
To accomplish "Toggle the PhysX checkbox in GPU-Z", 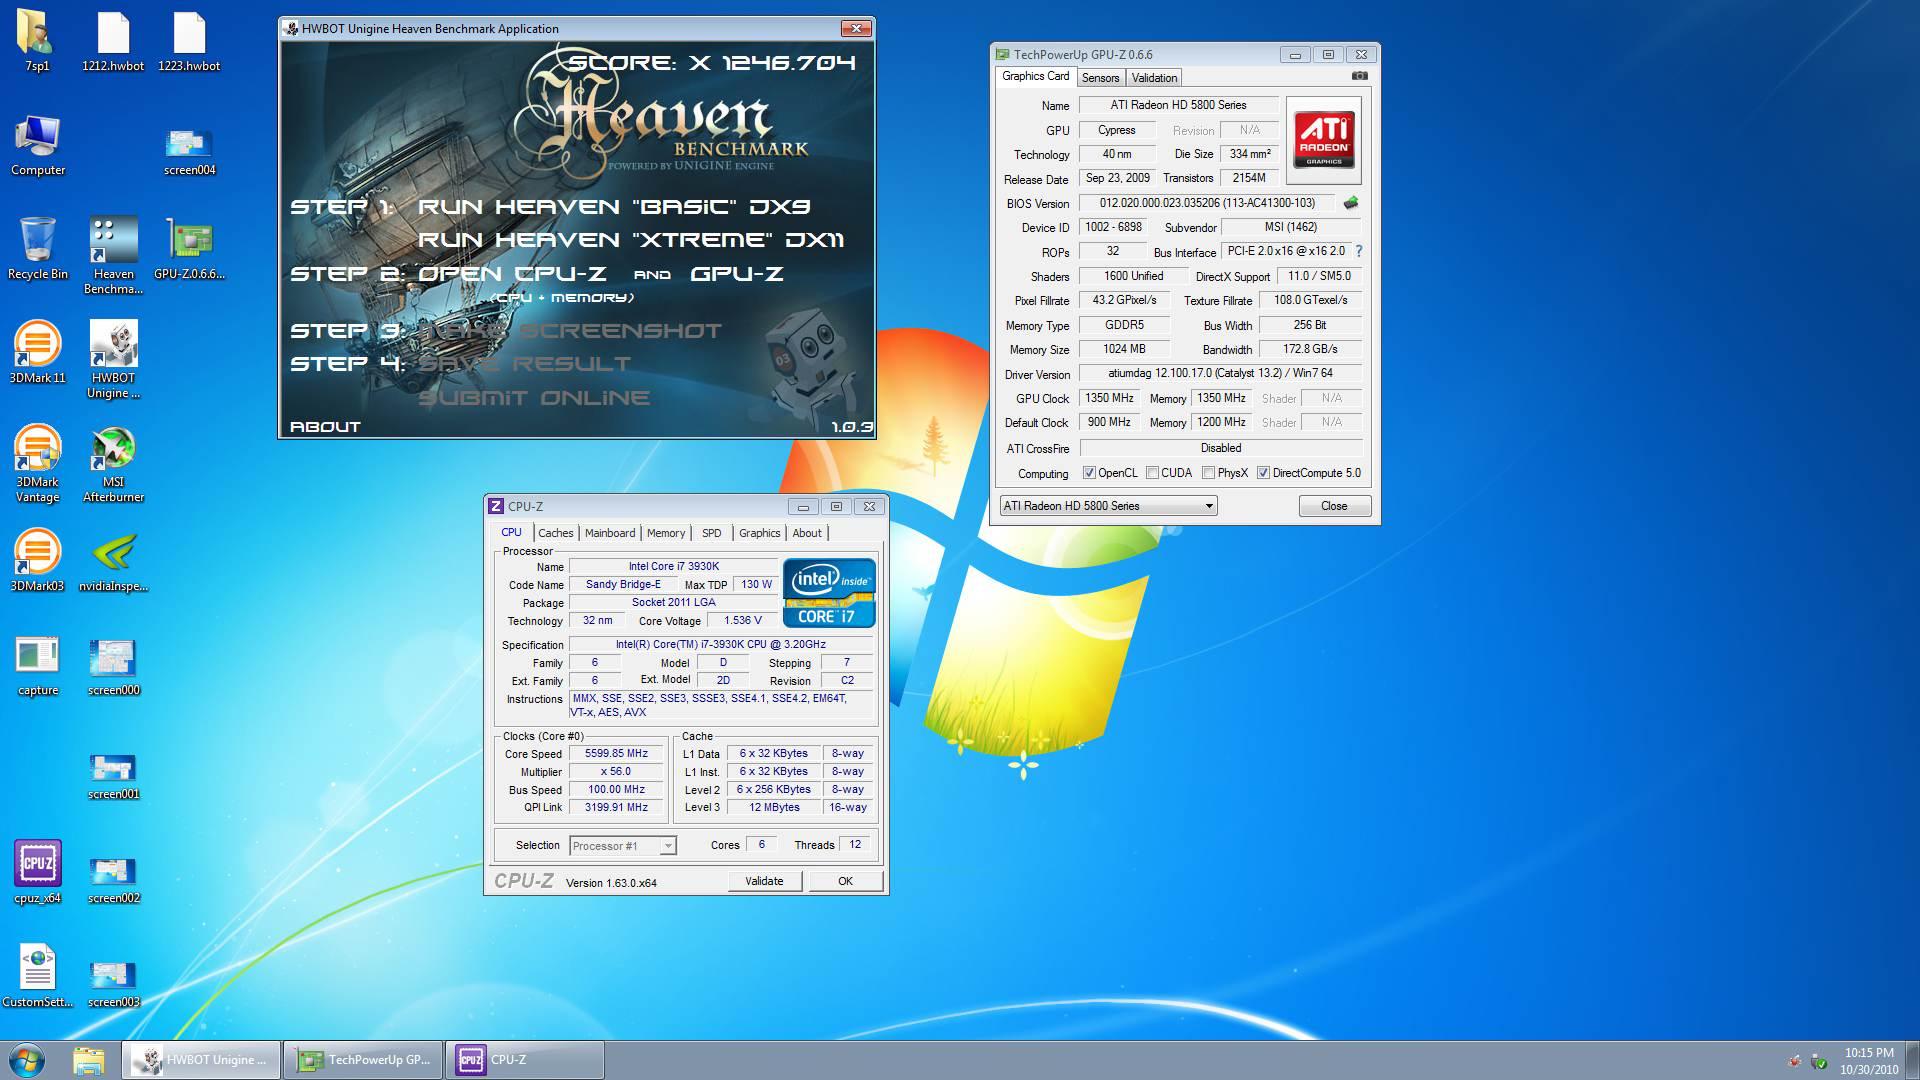I will click(x=1208, y=473).
